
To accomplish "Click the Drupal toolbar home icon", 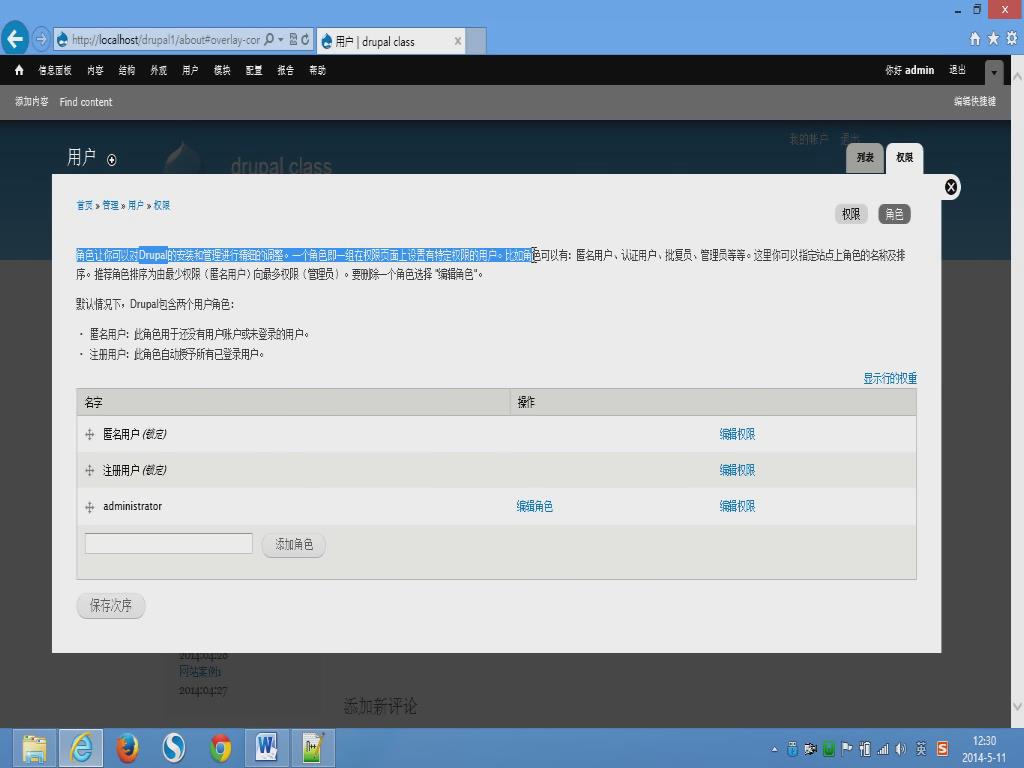I will (x=19, y=70).
